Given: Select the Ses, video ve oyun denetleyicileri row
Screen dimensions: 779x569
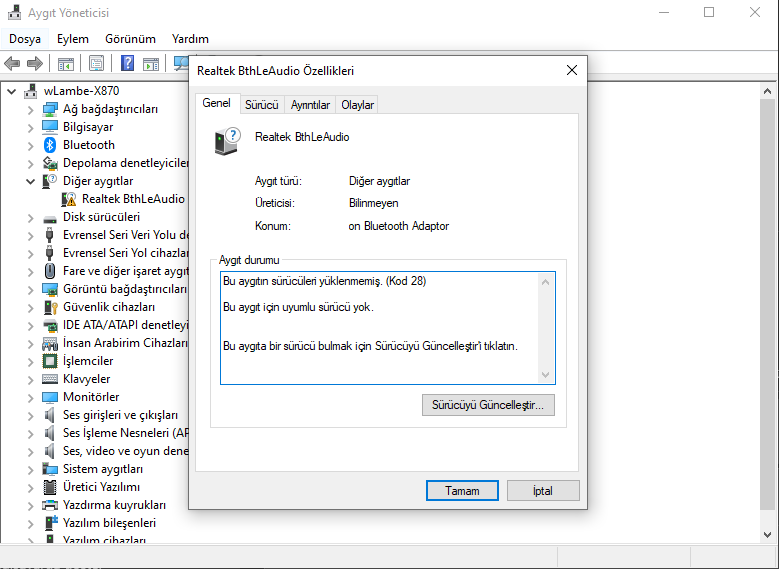Looking at the screenshot, I should click(115, 451).
